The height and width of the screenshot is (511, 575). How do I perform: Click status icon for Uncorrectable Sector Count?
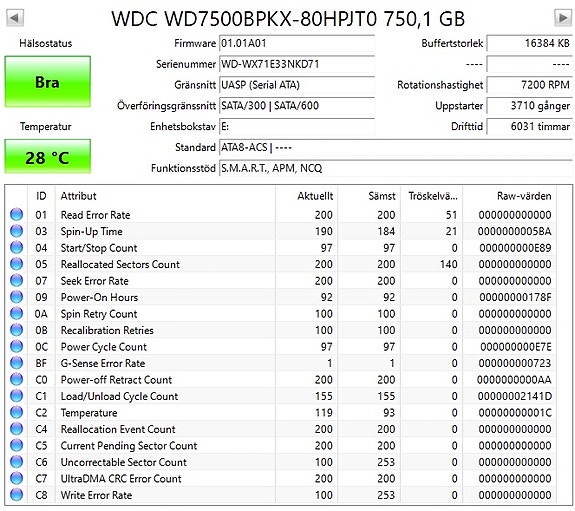(x=17, y=462)
